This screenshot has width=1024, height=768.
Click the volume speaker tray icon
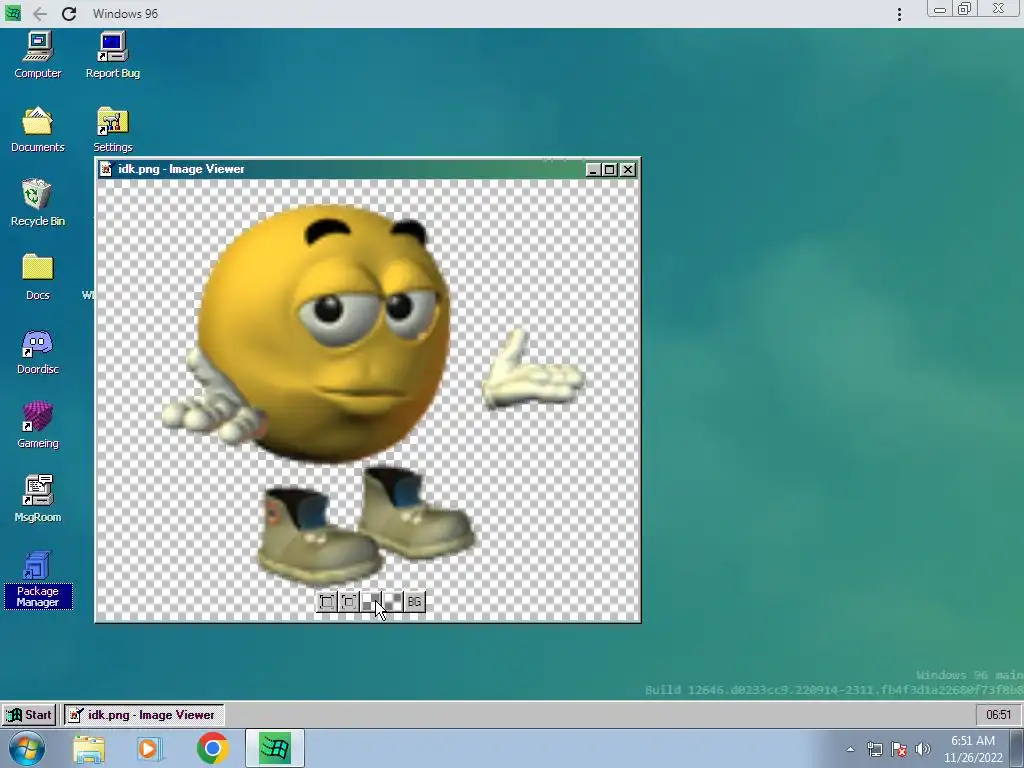(x=923, y=749)
